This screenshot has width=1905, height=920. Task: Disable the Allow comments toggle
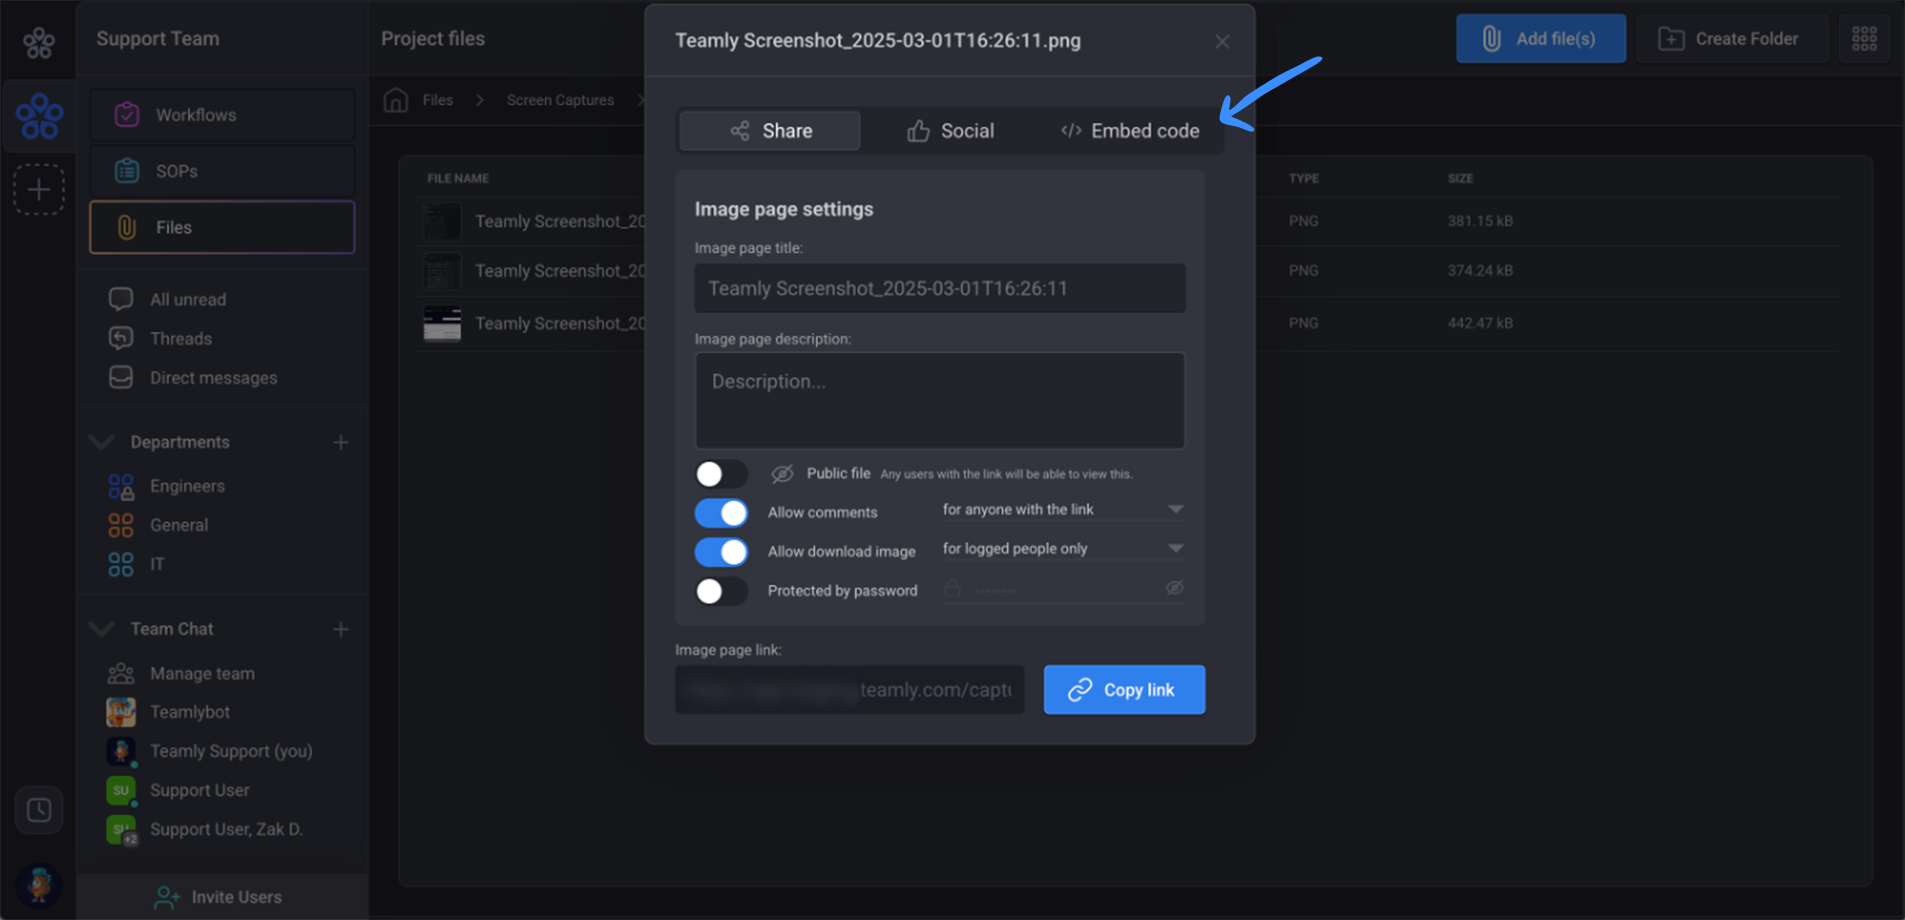coord(721,512)
